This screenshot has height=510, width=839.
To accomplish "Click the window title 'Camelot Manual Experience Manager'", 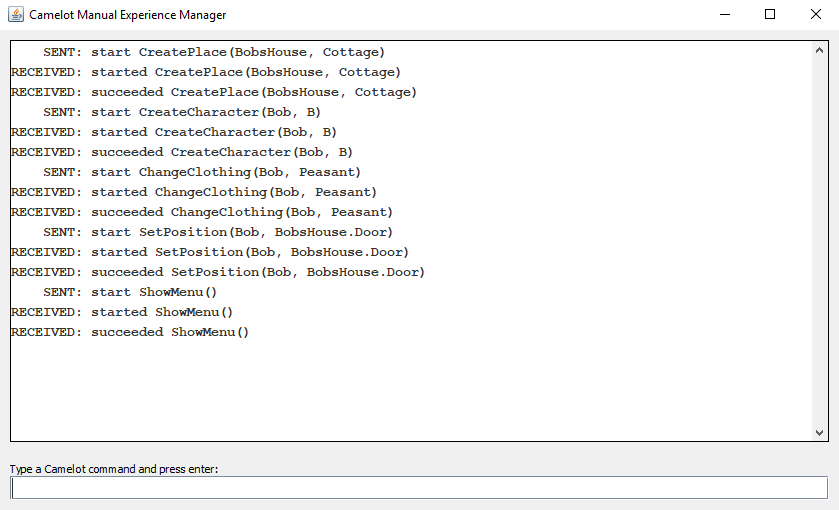I will 128,15.
